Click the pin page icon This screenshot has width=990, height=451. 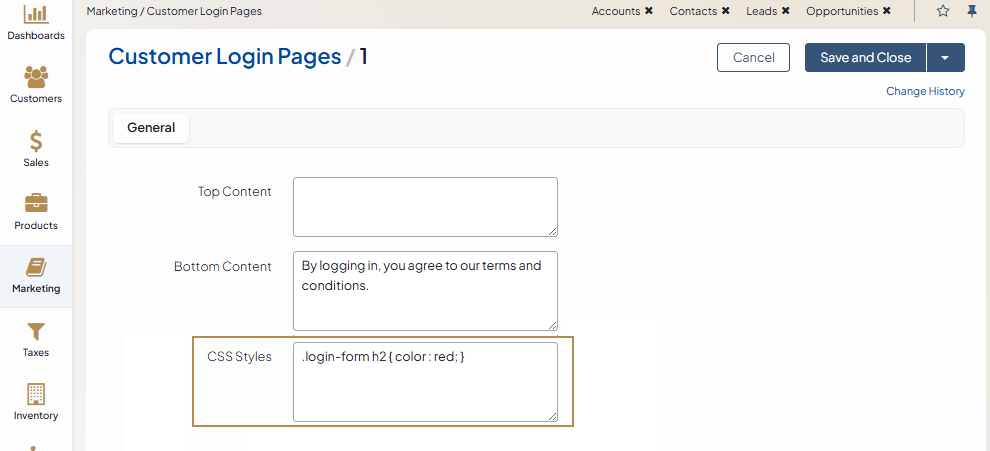point(972,11)
